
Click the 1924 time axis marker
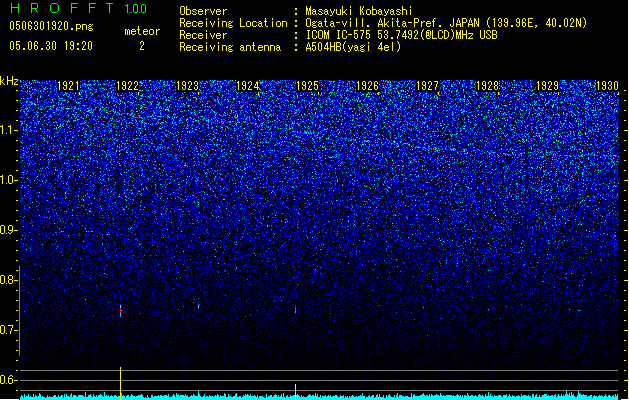pos(248,86)
